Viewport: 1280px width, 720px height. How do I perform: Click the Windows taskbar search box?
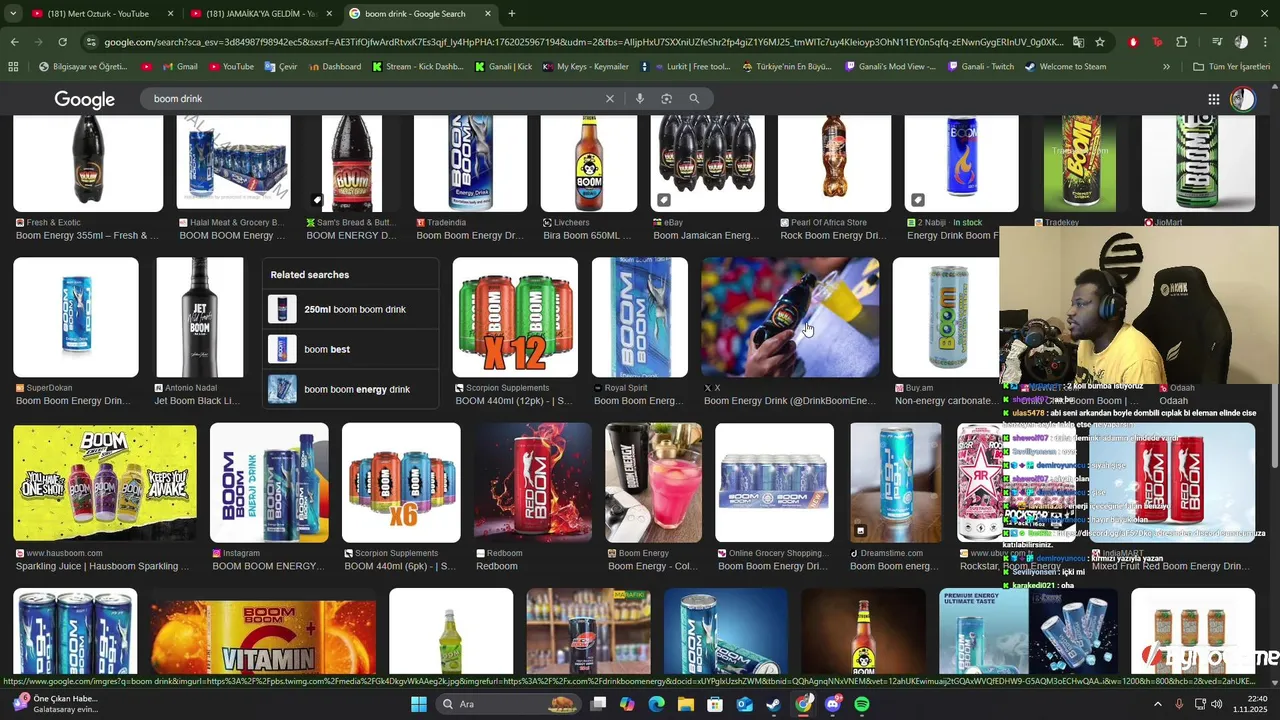[x=510, y=704]
